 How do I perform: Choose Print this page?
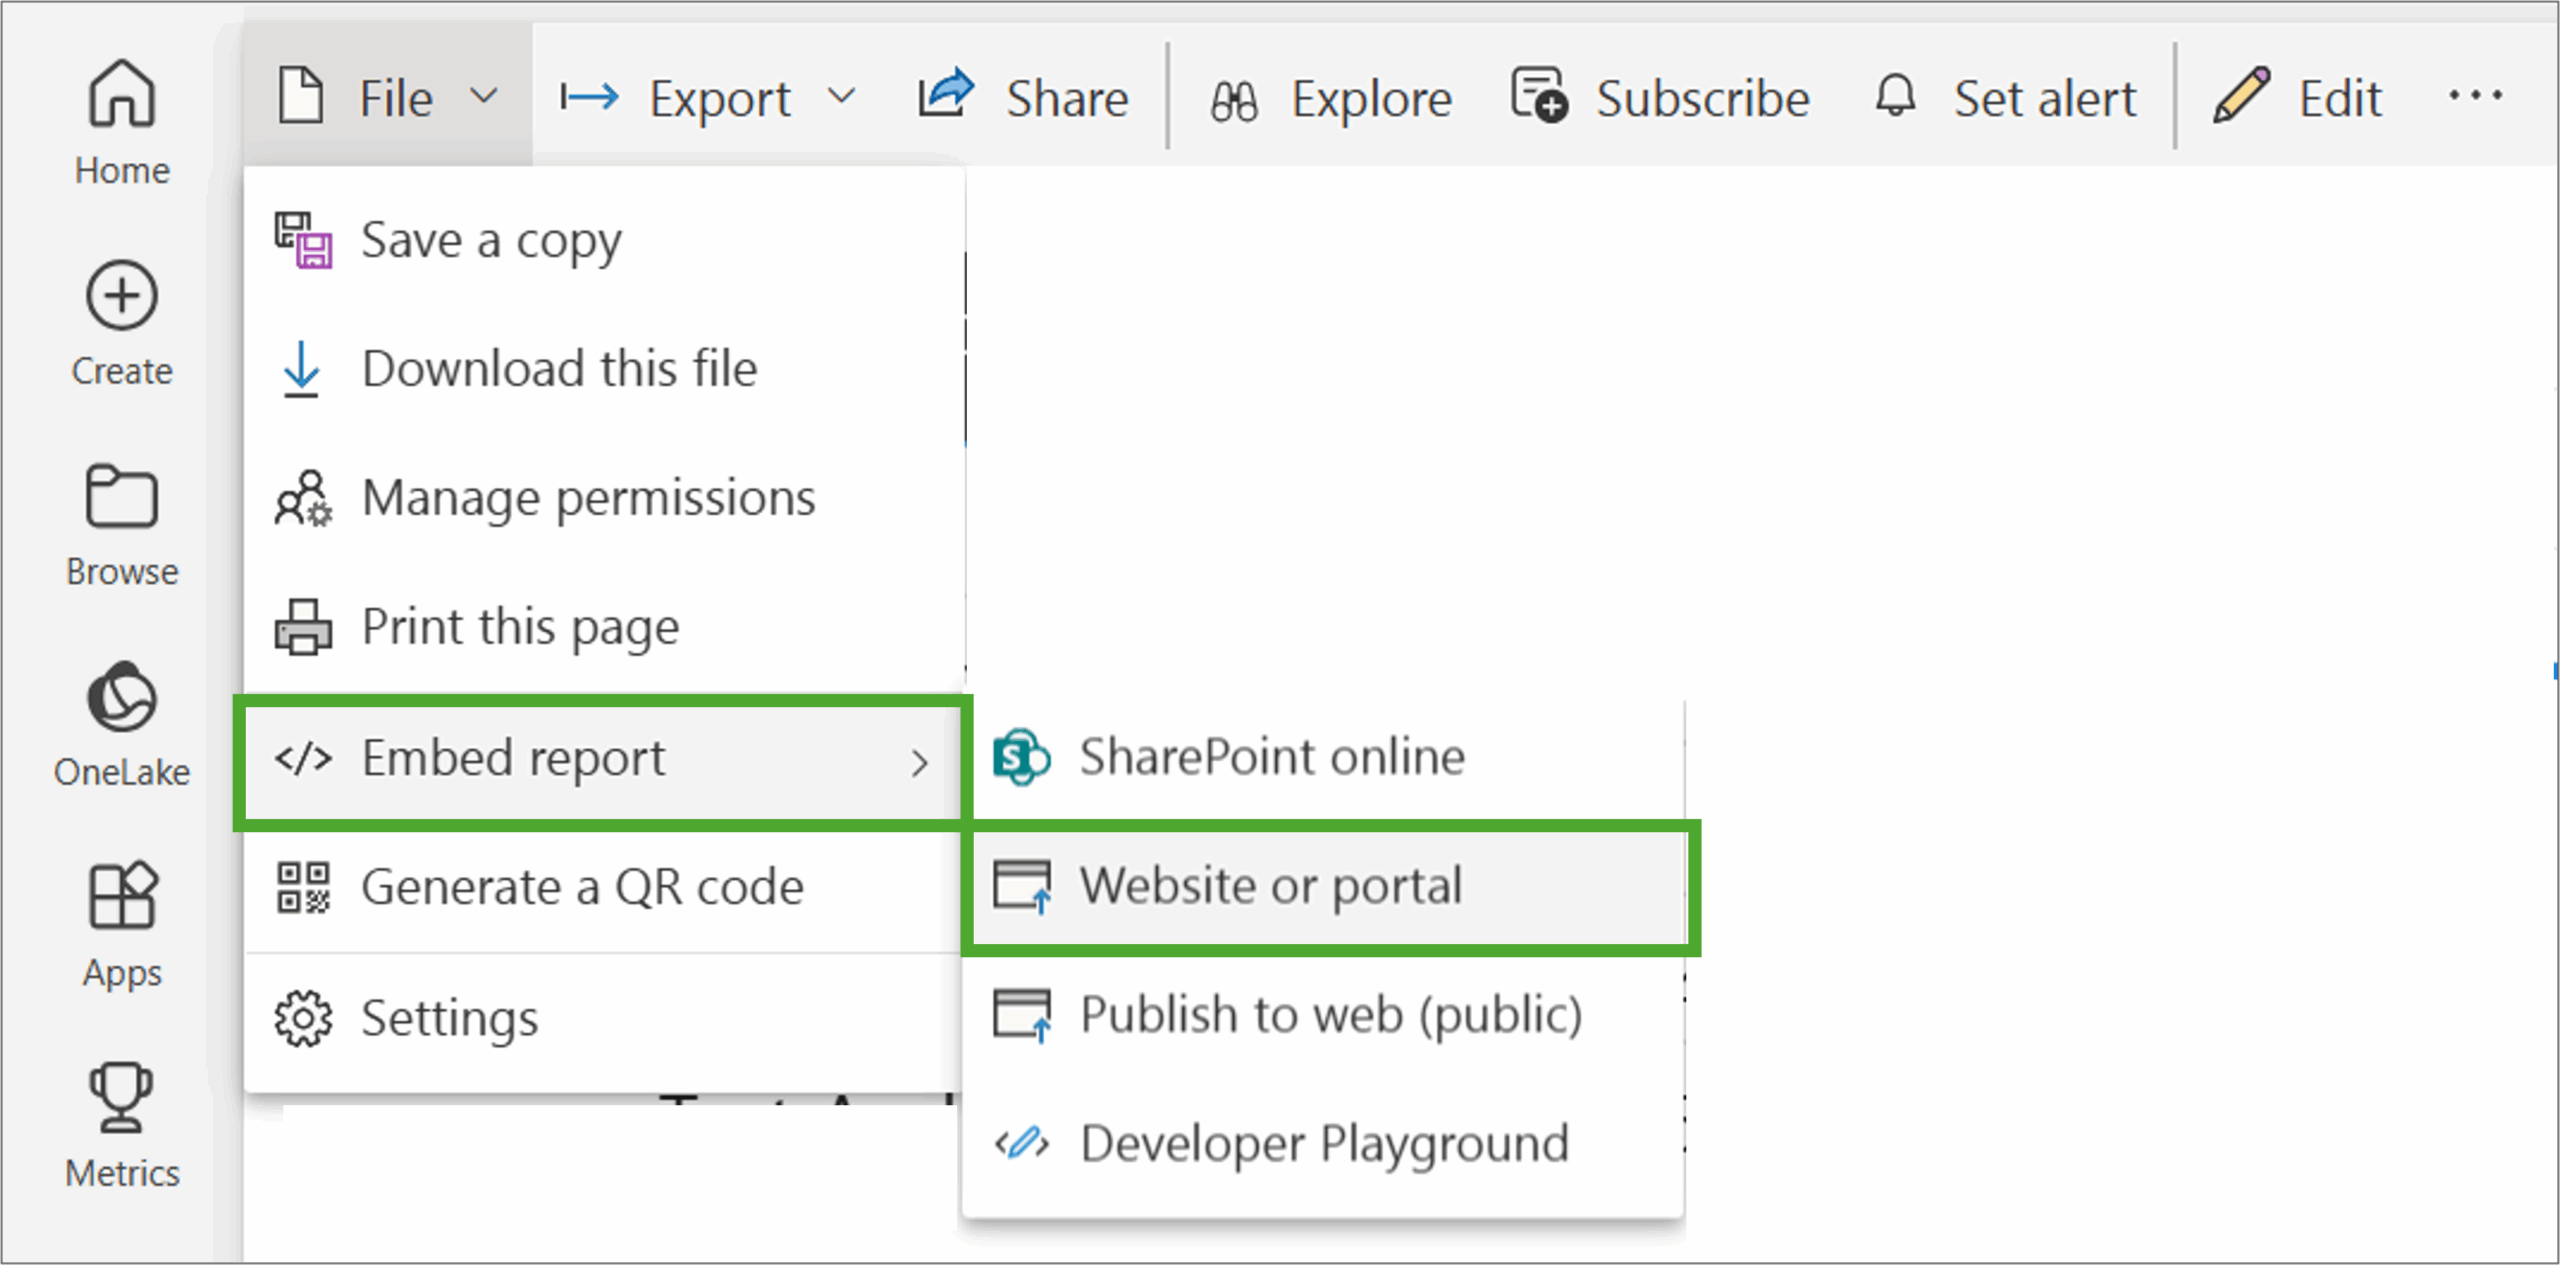604,627
